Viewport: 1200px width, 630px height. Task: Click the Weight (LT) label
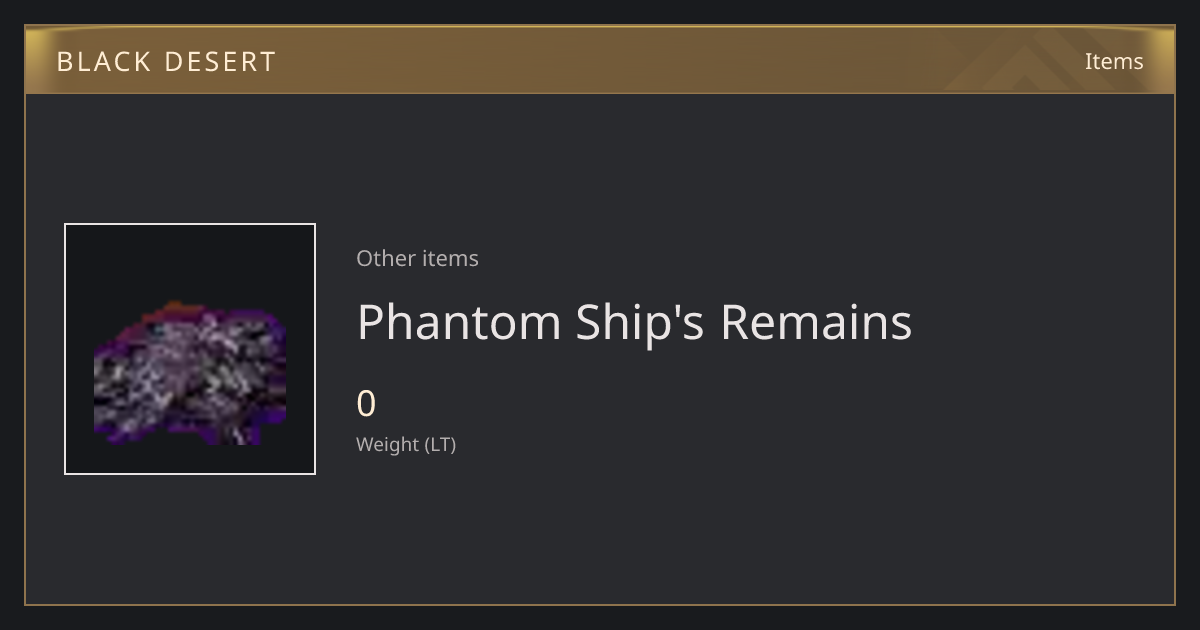tap(406, 444)
